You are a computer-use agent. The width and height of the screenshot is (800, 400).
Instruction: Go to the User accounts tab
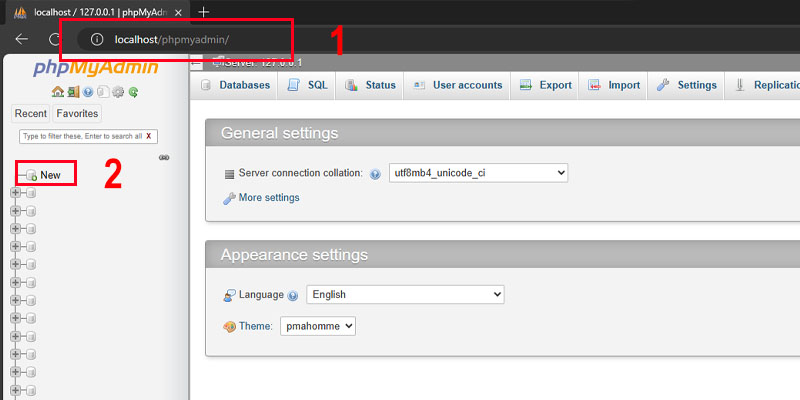[x=458, y=85]
